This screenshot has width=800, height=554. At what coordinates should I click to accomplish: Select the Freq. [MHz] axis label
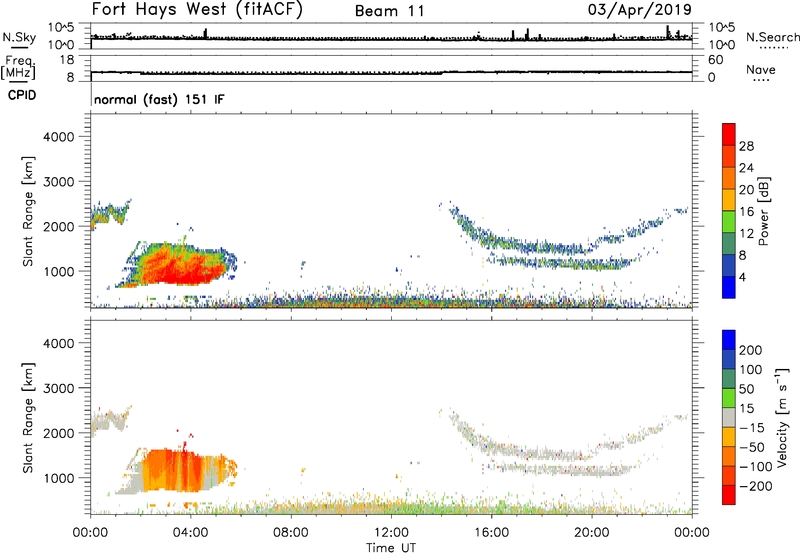[18, 67]
